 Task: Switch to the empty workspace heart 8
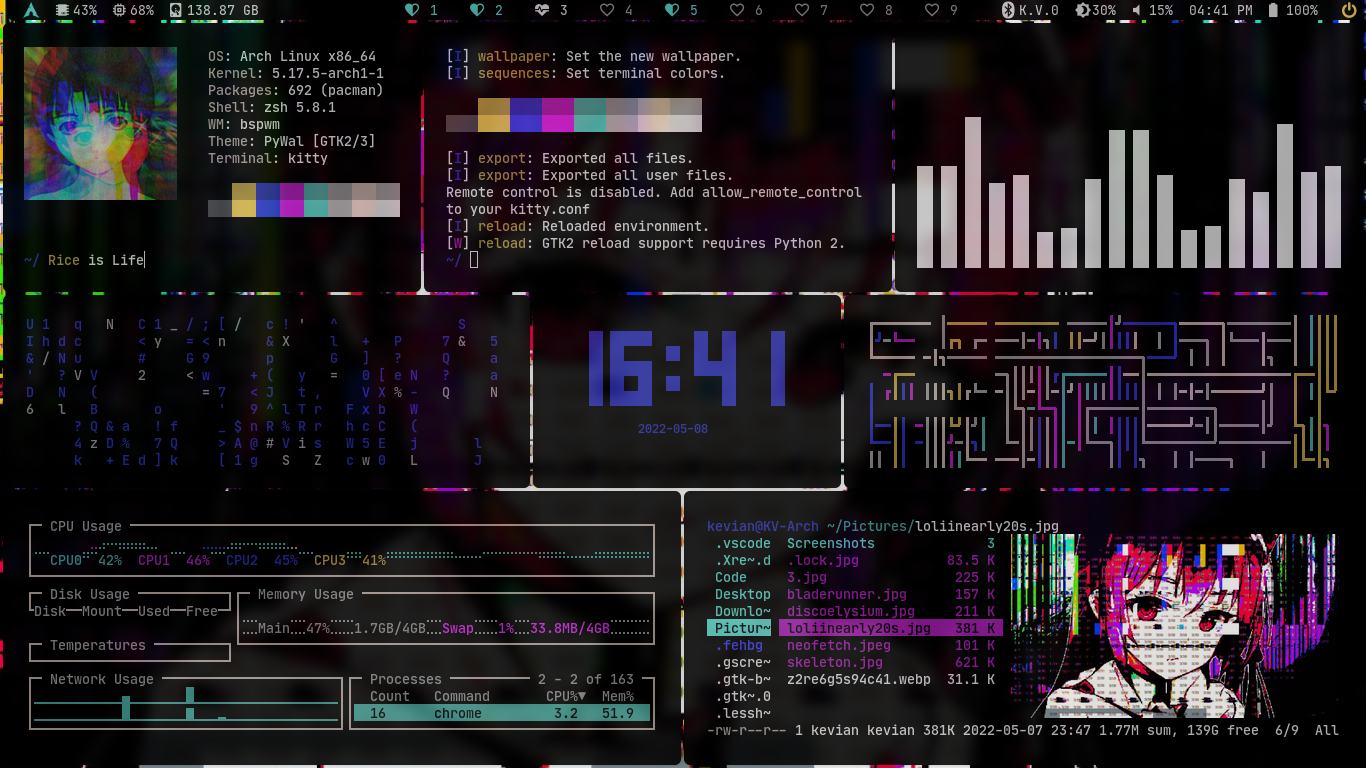(868, 11)
